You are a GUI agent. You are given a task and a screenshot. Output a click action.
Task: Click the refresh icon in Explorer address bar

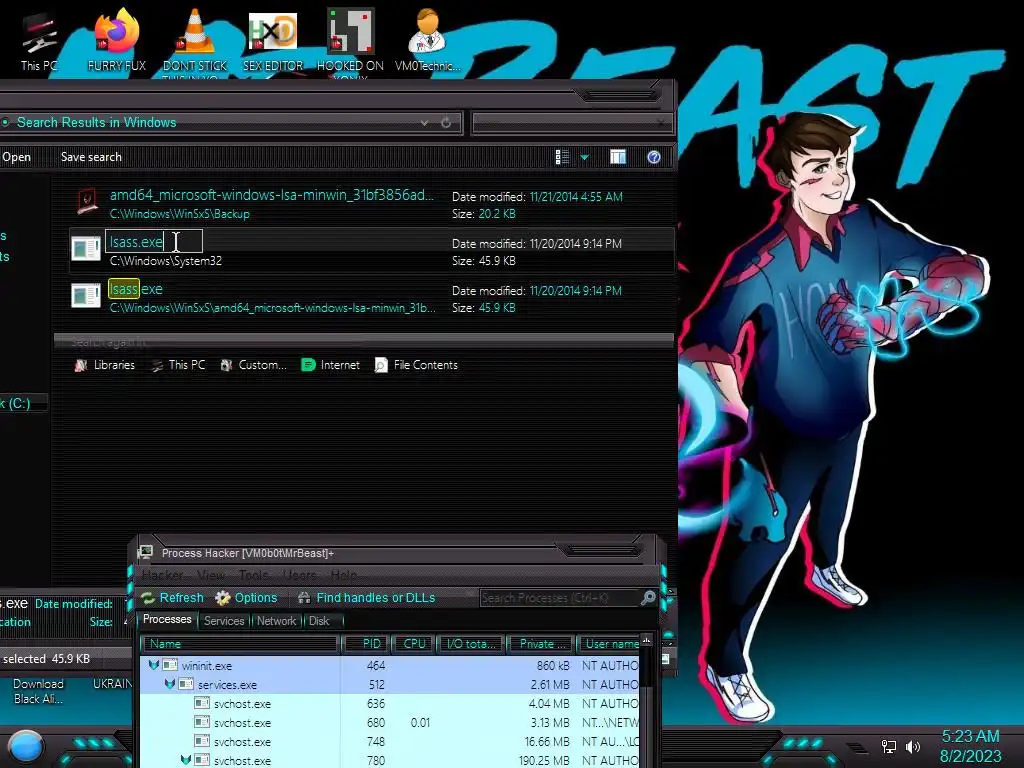pos(446,123)
